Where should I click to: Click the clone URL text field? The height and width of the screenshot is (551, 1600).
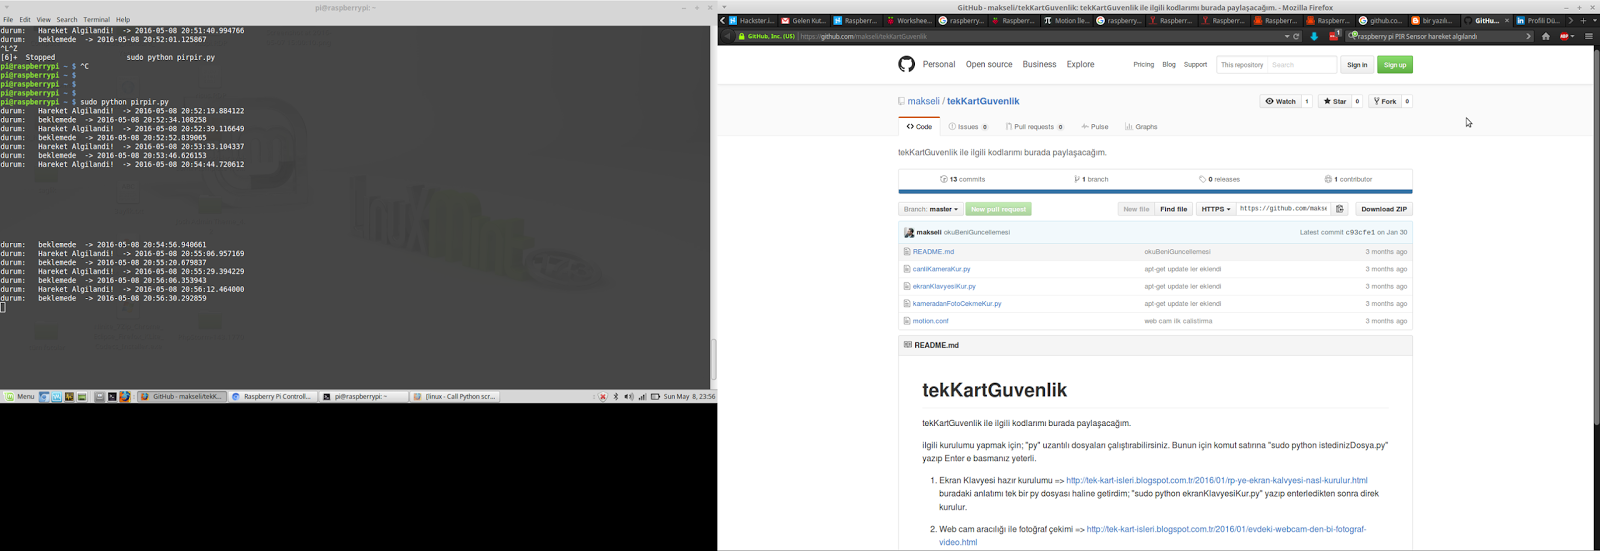[1284, 209]
